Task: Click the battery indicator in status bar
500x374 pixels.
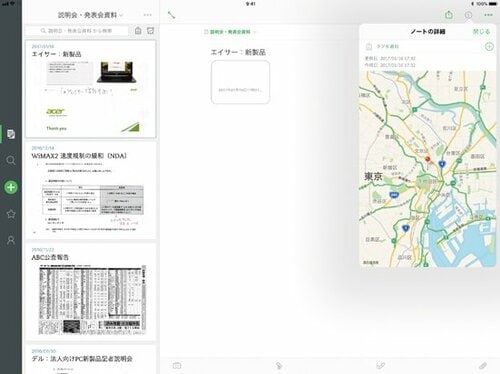Action: point(493,4)
